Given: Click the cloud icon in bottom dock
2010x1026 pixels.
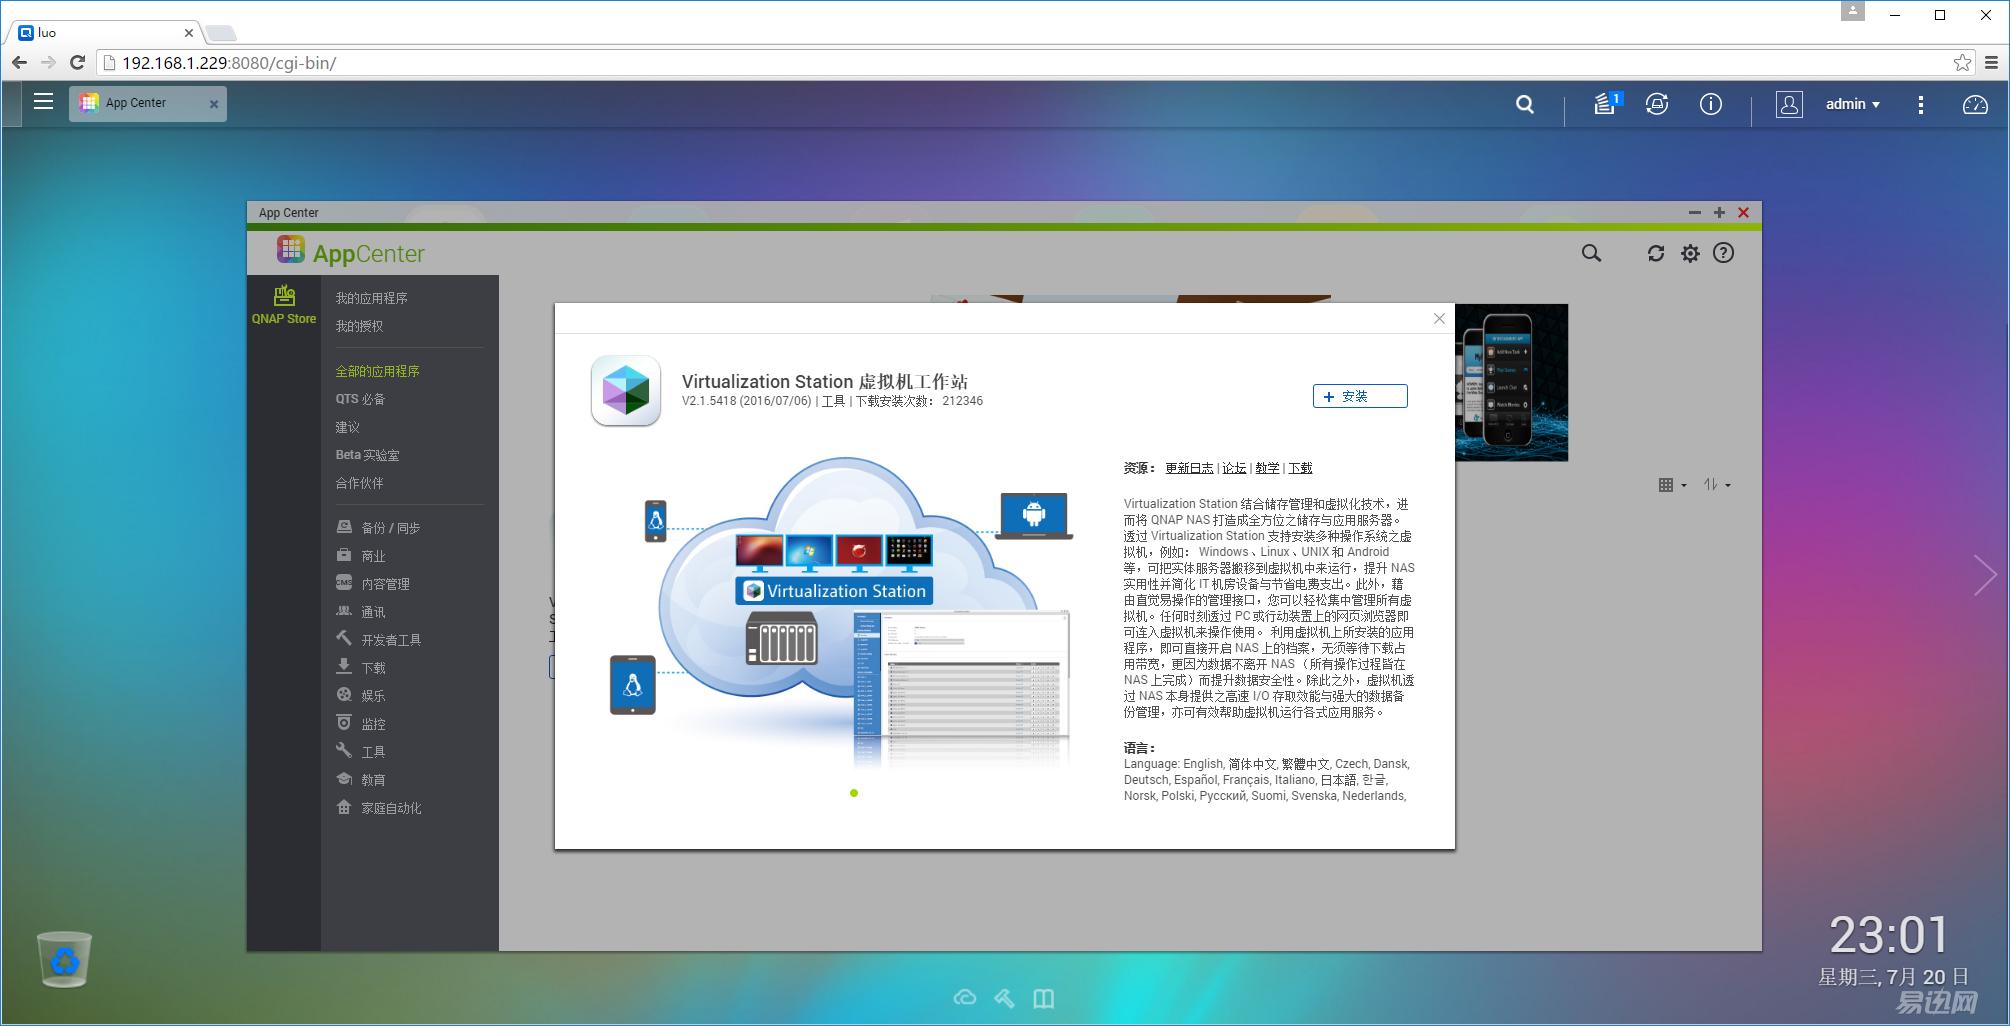Looking at the screenshot, I should tap(965, 998).
